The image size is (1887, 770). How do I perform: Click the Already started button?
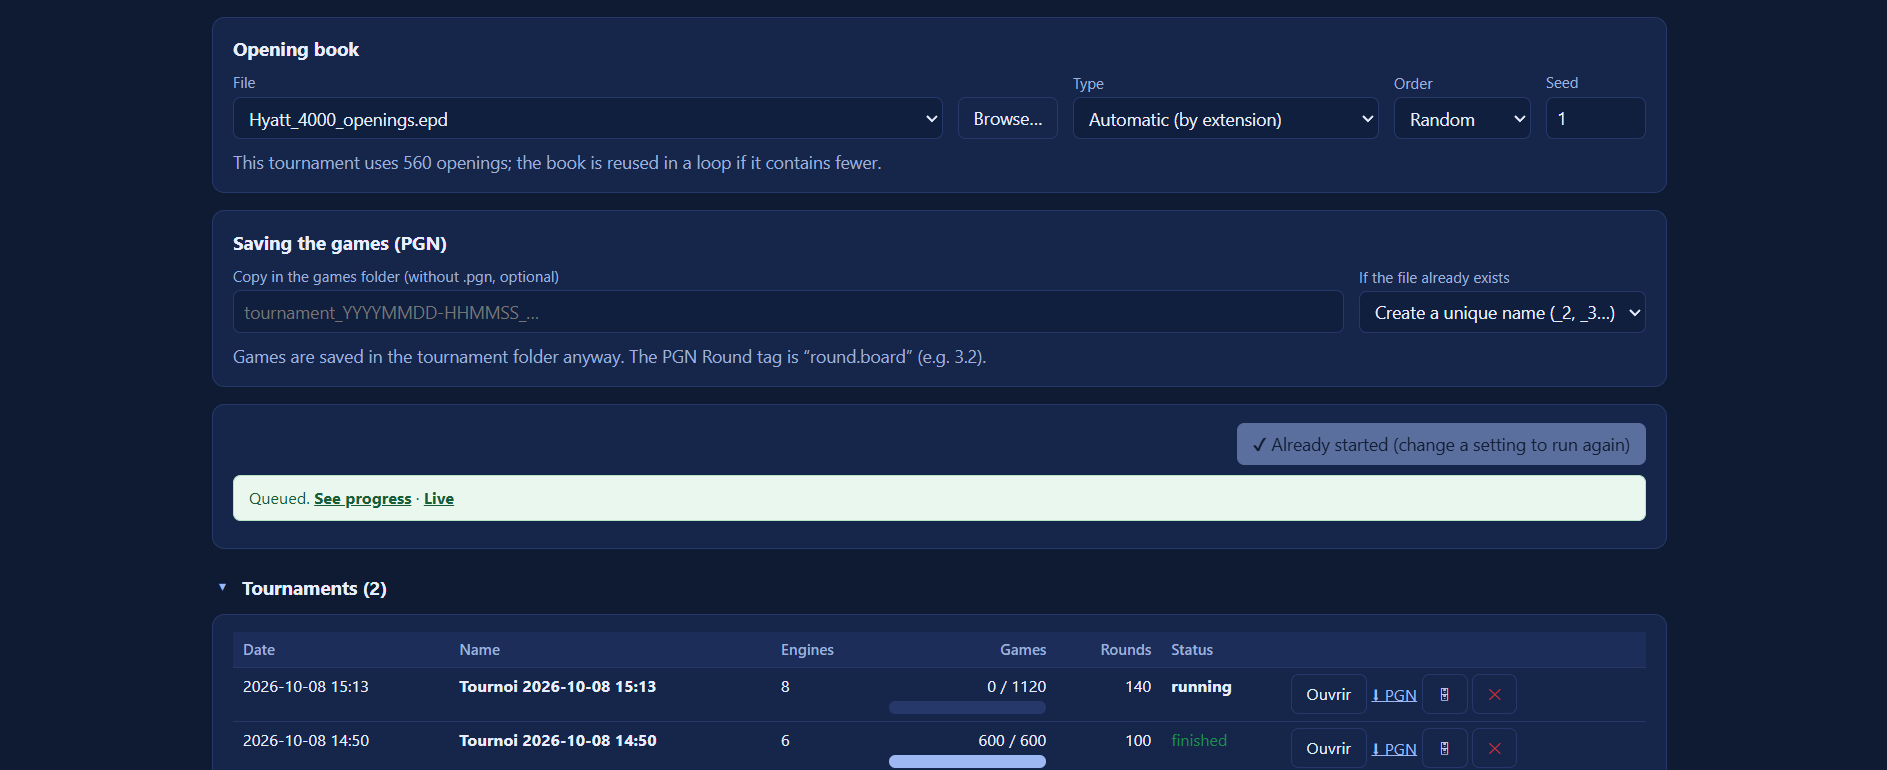(x=1441, y=444)
